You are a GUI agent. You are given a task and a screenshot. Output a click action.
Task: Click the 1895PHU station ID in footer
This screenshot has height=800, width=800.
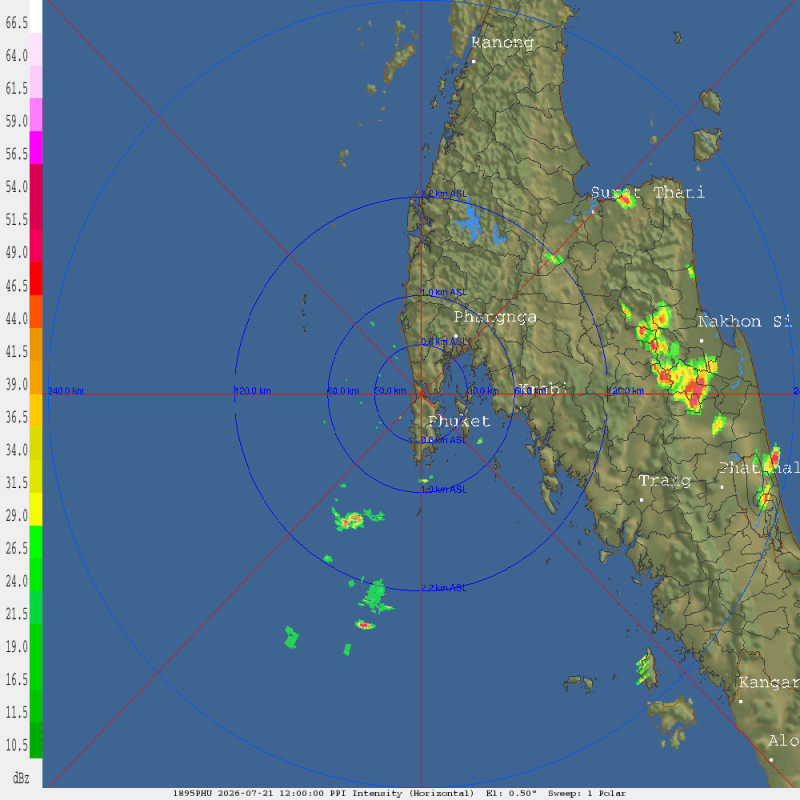coord(192,793)
